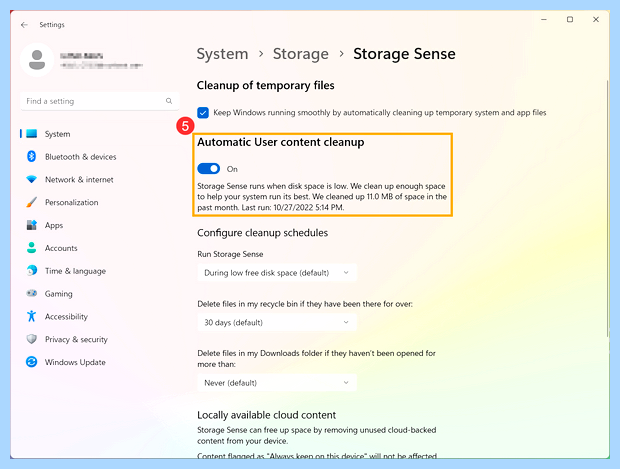The height and width of the screenshot is (469, 620).
Task: Click the Bluetooth icon in sidebar
Action: pos(32,157)
